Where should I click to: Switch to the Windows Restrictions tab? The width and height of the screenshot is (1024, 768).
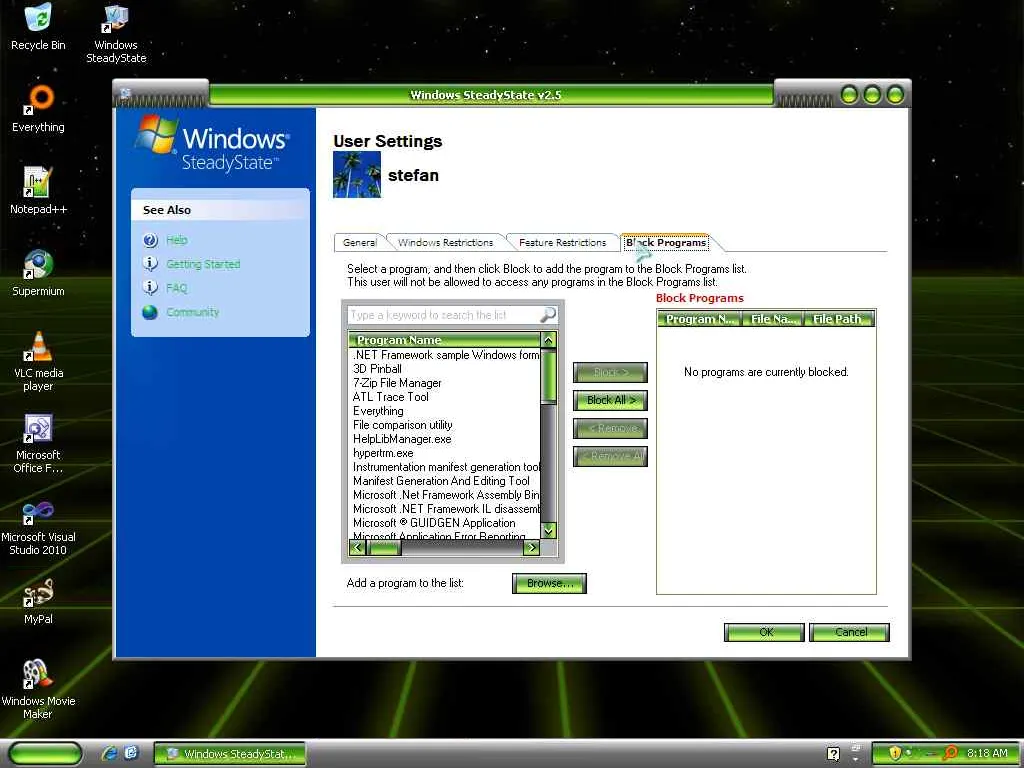coord(445,242)
